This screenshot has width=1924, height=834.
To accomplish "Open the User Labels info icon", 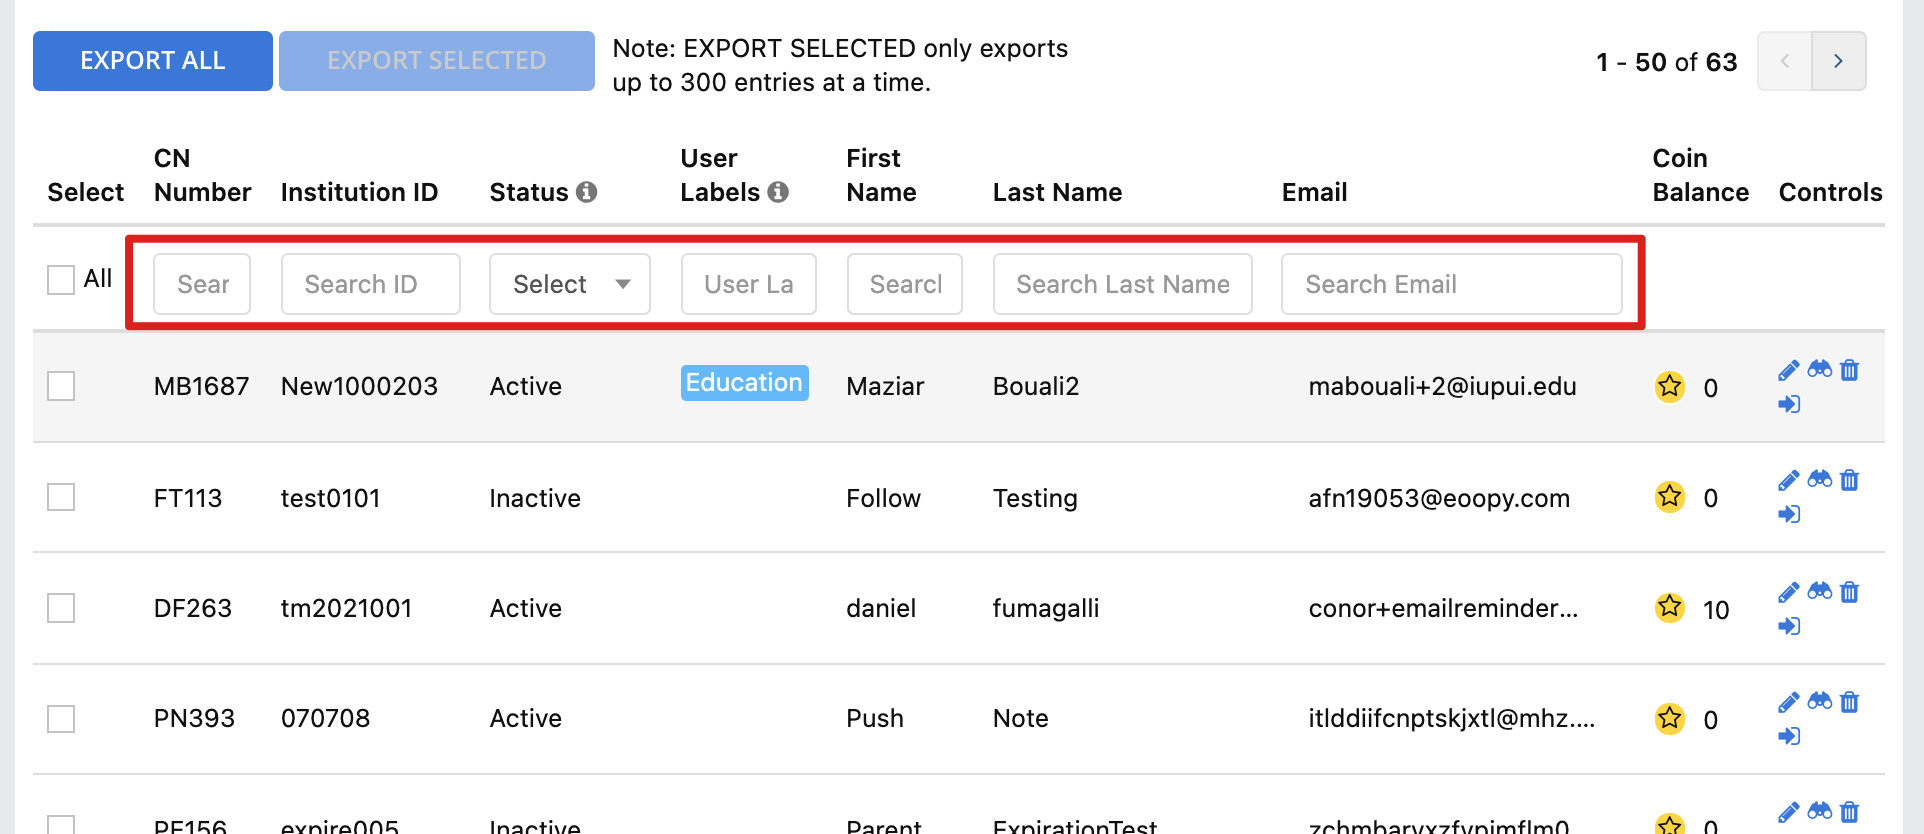I will coord(778,192).
